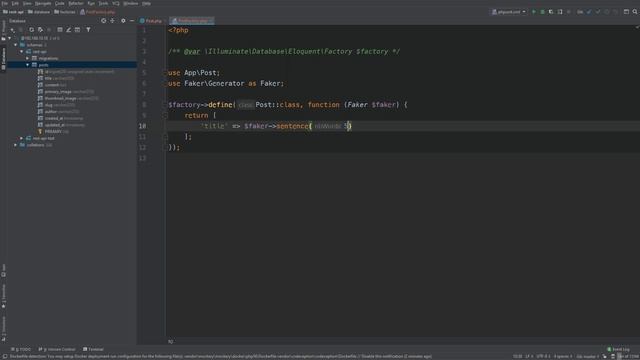The height and width of the screenshot is (360, 640).
Task: Open the Run menu
Action: pos(91,3)
